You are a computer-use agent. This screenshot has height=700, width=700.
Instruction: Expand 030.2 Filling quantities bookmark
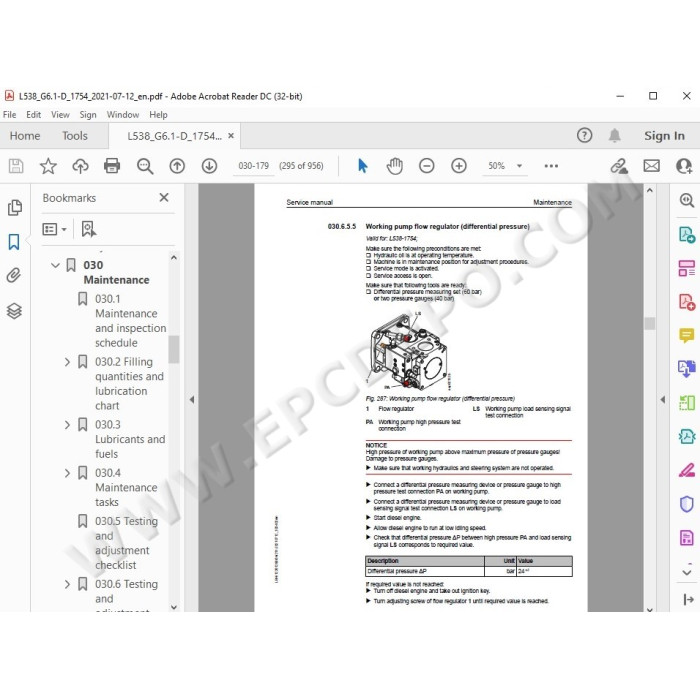tap(67, 362)
